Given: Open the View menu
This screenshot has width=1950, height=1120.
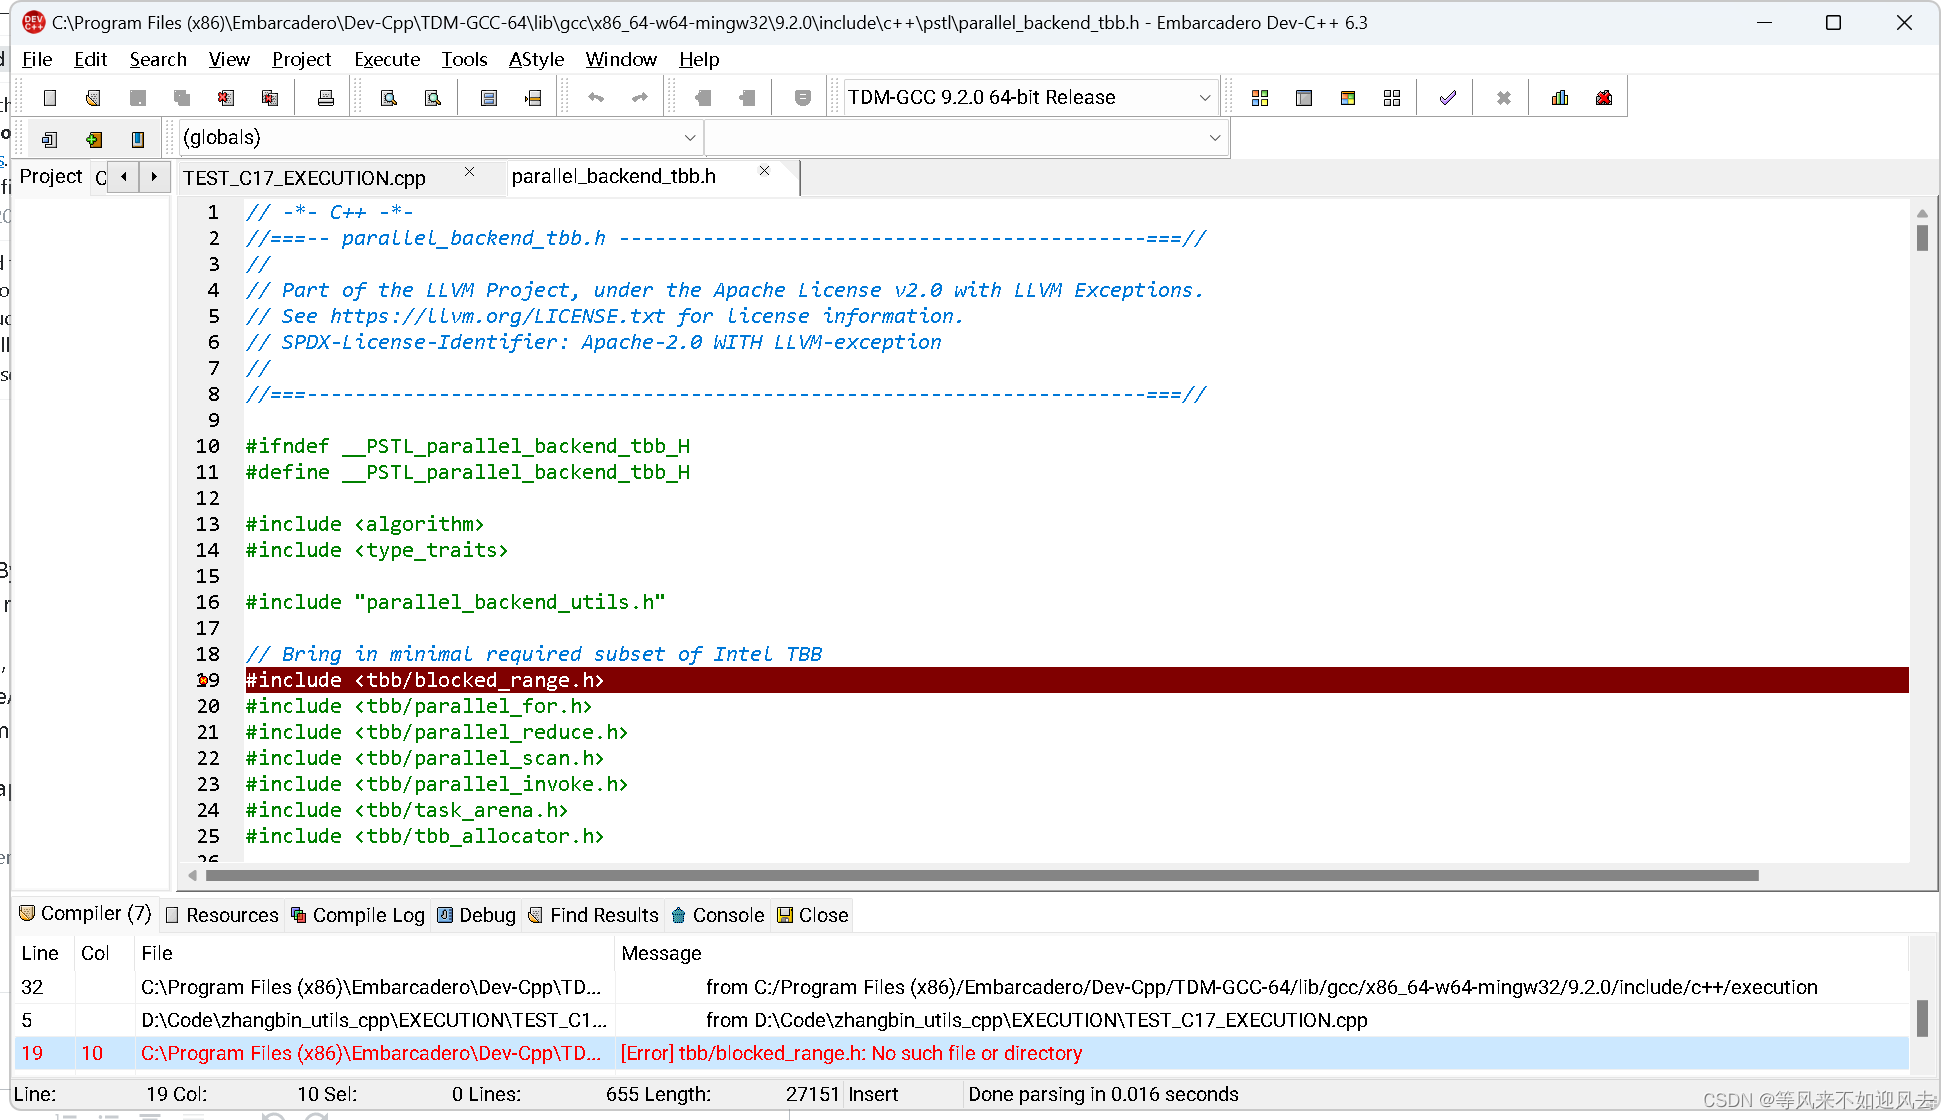Looking at the screenshot, I should 229,59.
